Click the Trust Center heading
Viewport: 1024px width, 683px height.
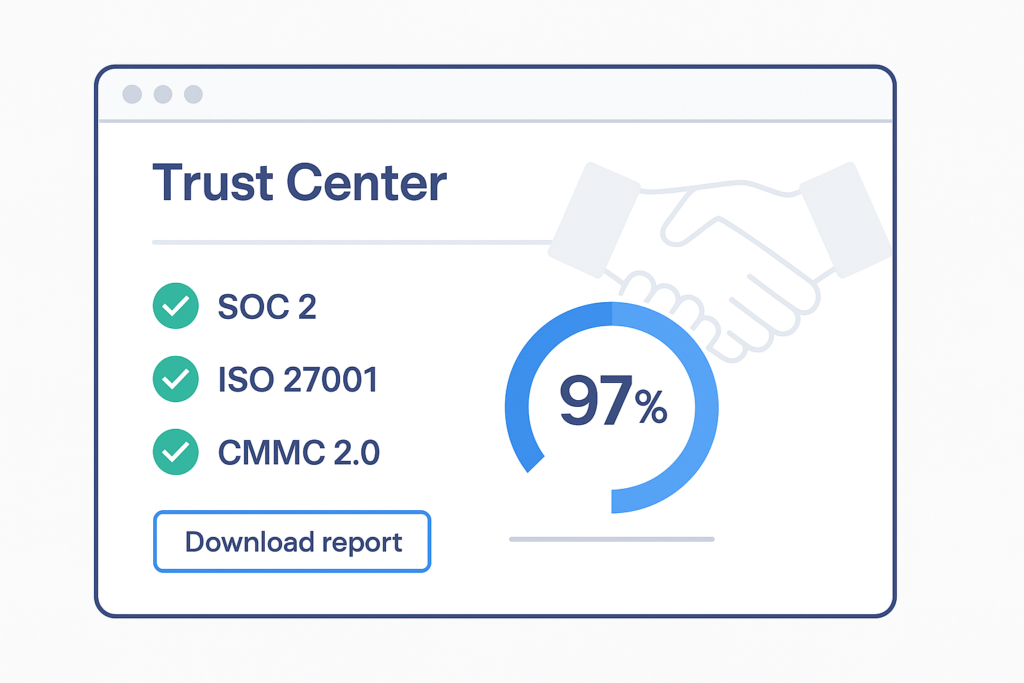[299, 184]
